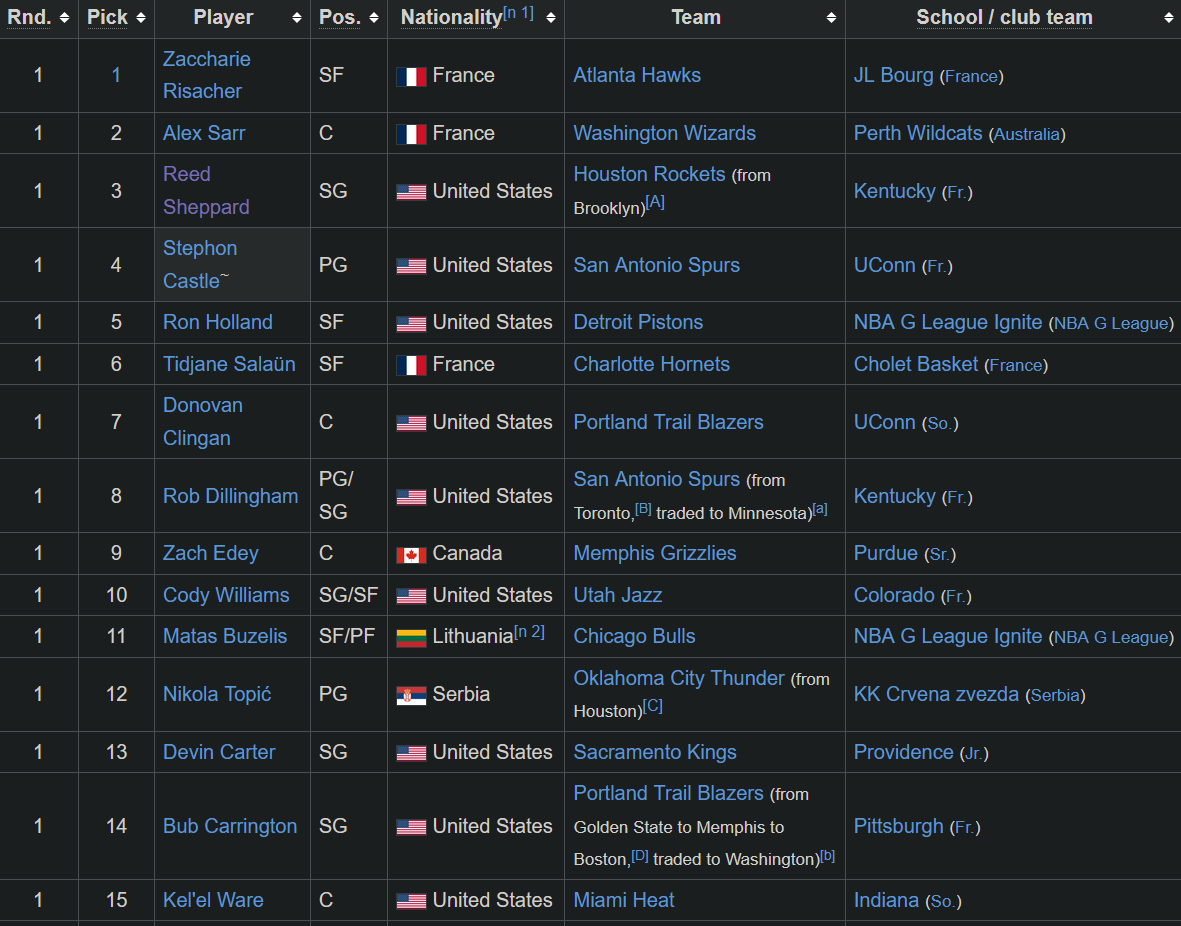The width and height of the screenshot is (1181, 926).
Task: Open Ron Holland player link
Action: (x=218, y=322)
